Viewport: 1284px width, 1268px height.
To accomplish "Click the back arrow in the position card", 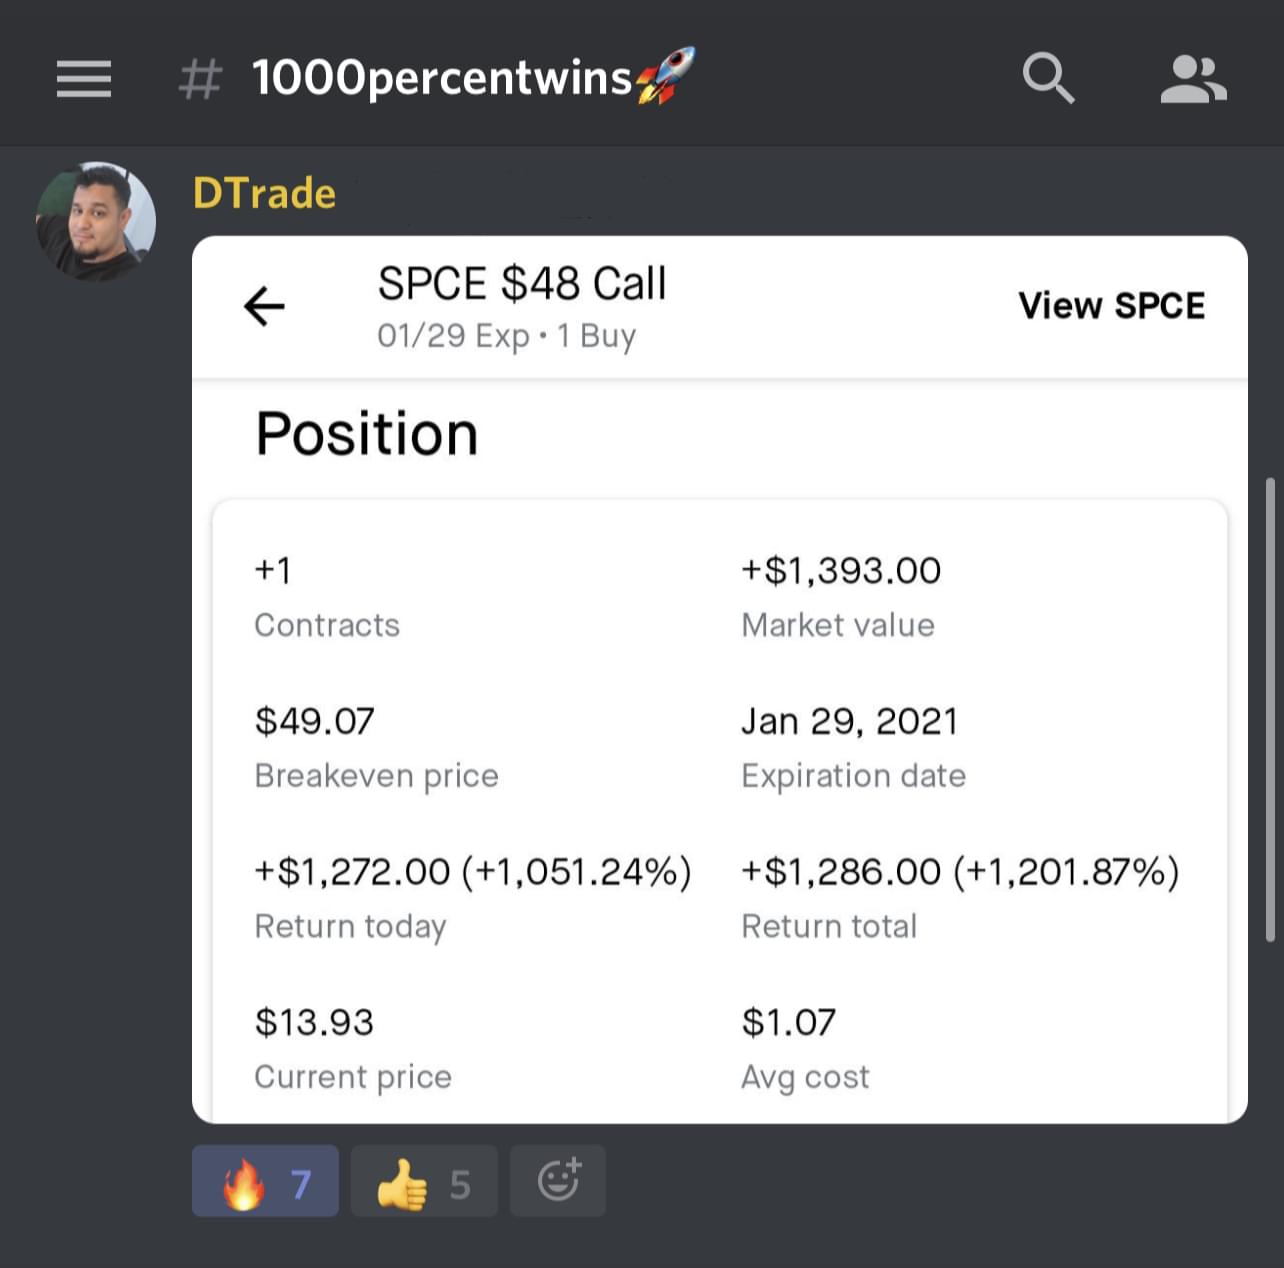I will click(265, 306).
